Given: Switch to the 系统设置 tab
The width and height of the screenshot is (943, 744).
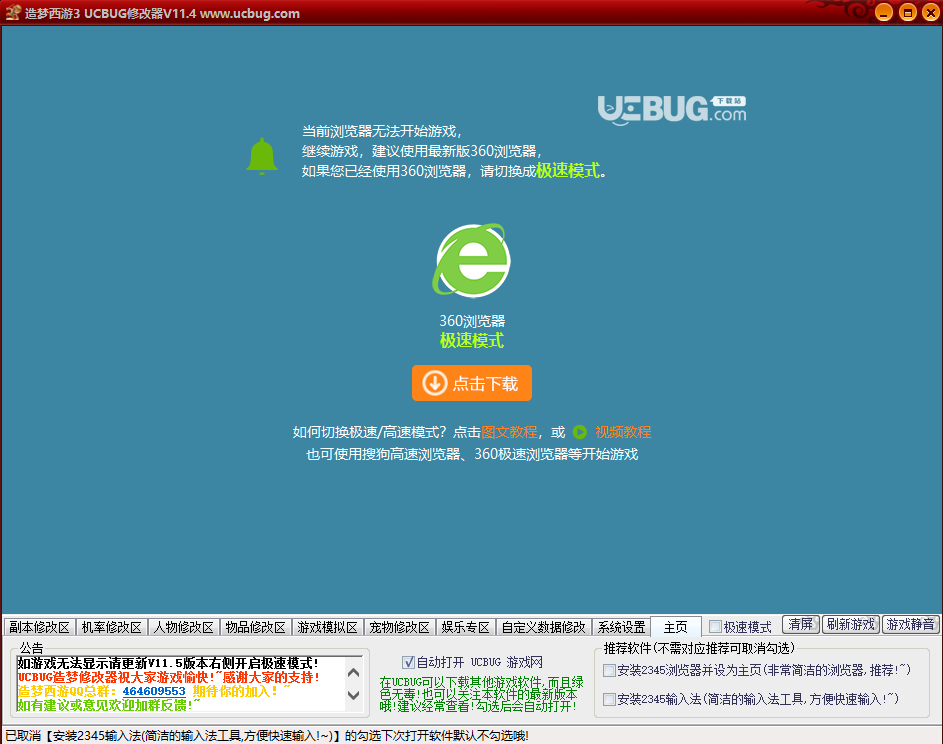Looking at the screenshot, I should (621, 627).
